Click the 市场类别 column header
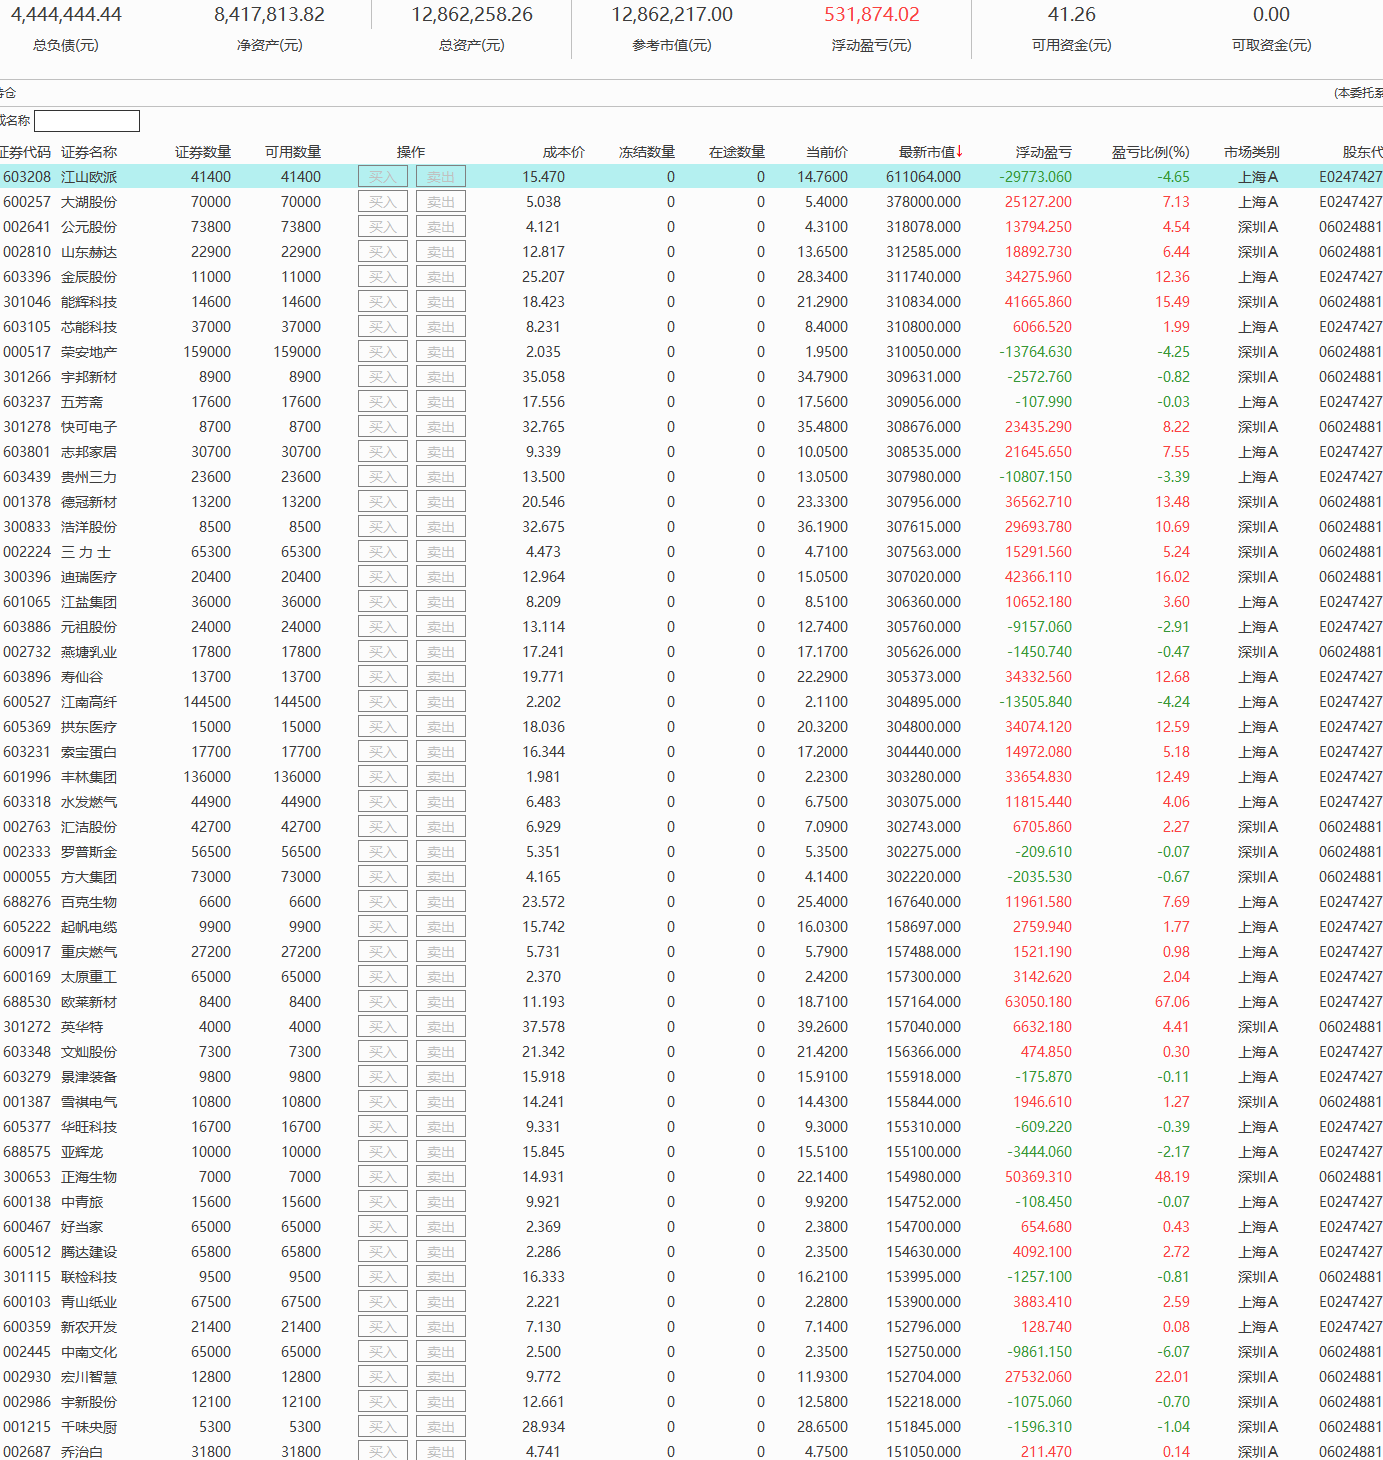The image size is (1383, 1460). pos(1251,152)
